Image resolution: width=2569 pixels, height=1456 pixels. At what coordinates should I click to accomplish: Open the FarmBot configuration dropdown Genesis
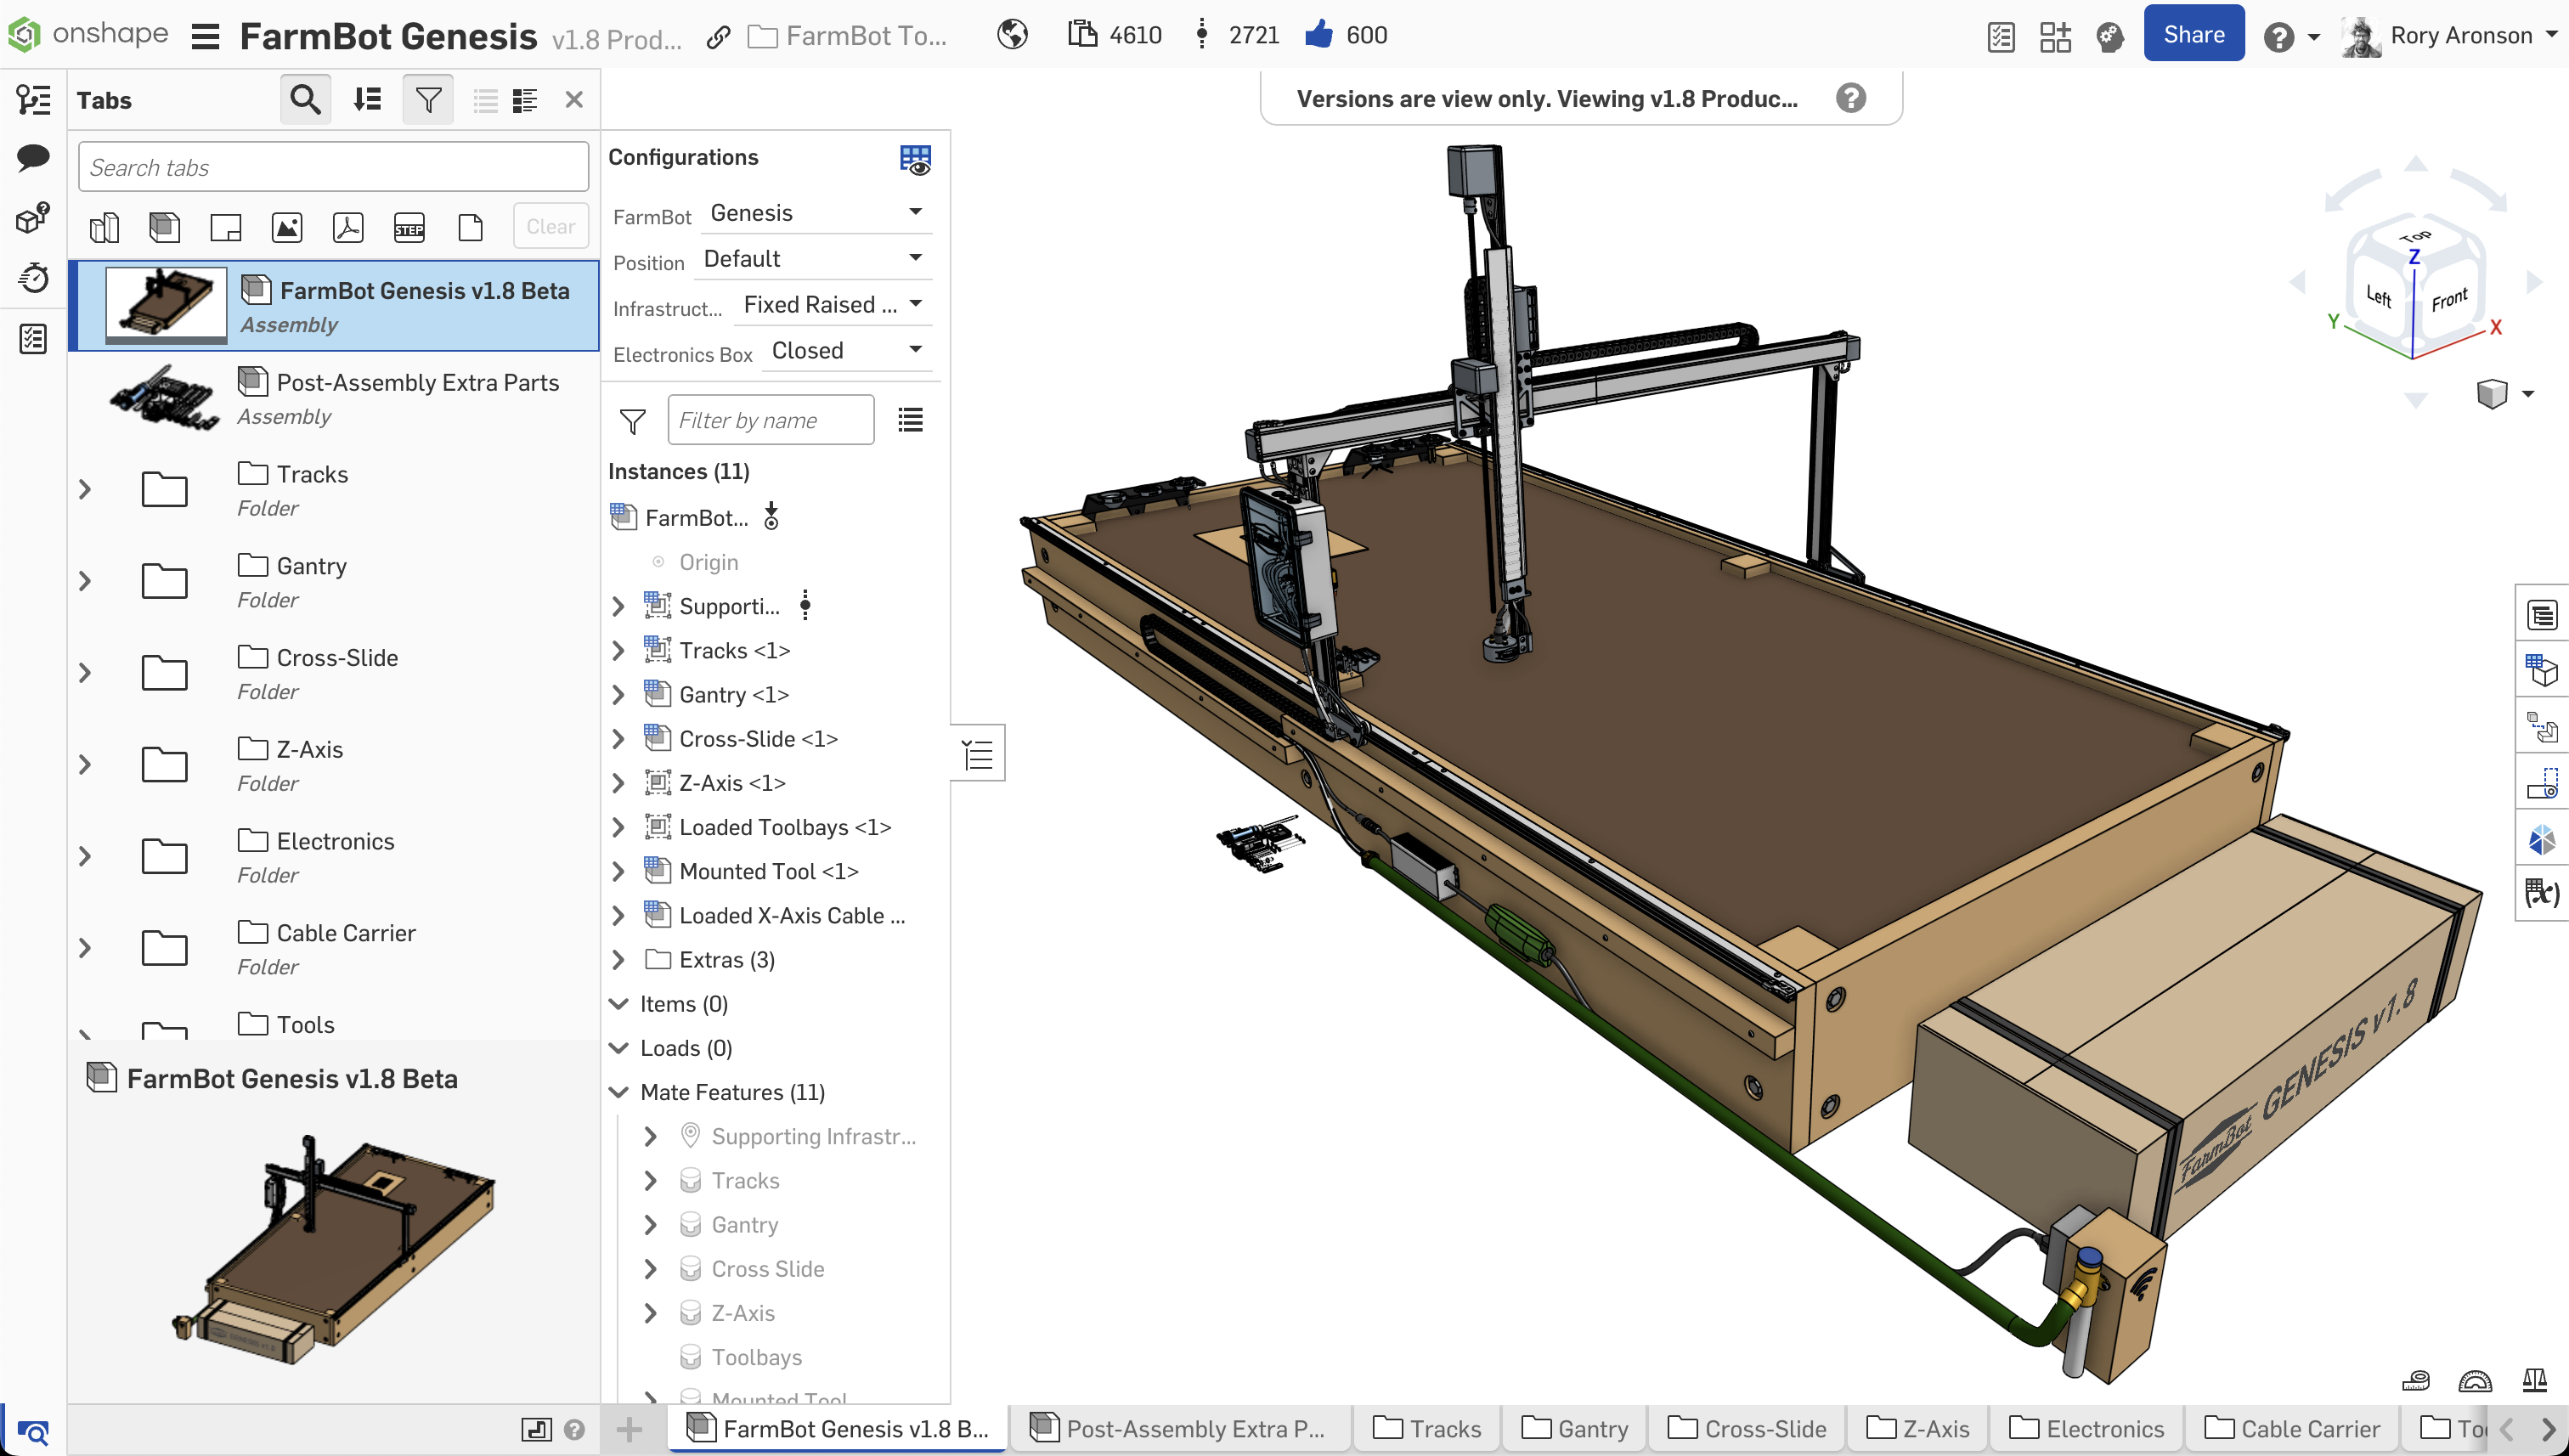point(816,213)
